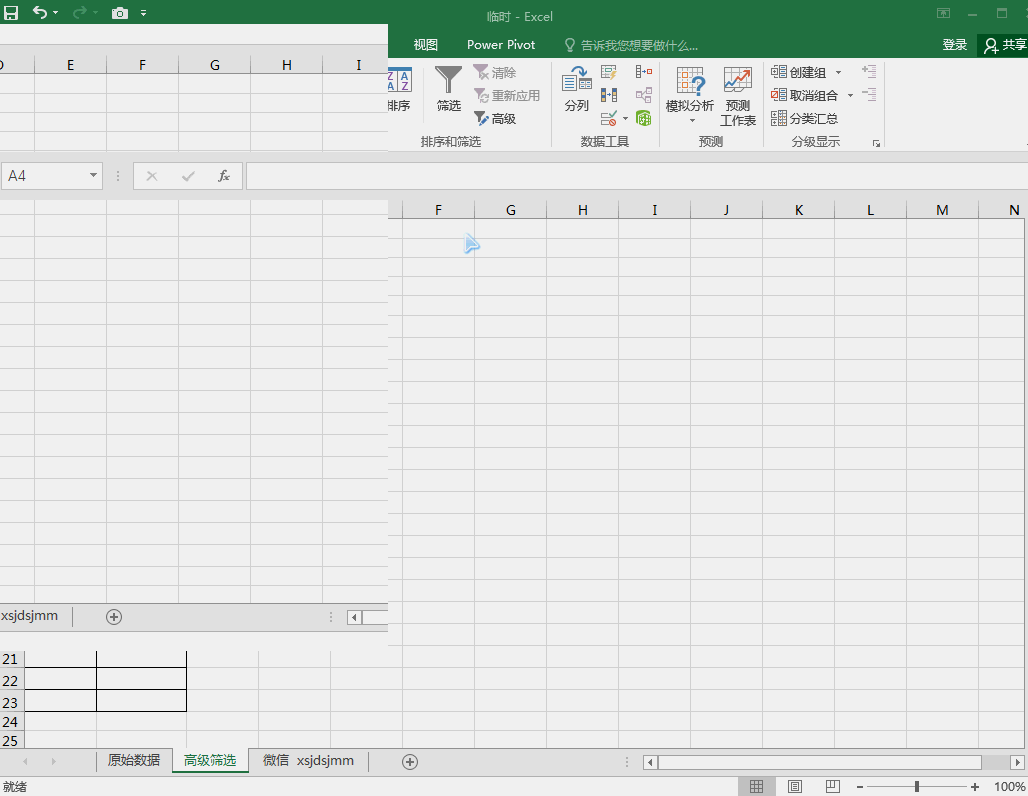Click the zoom slider handle

coord(917,786)
